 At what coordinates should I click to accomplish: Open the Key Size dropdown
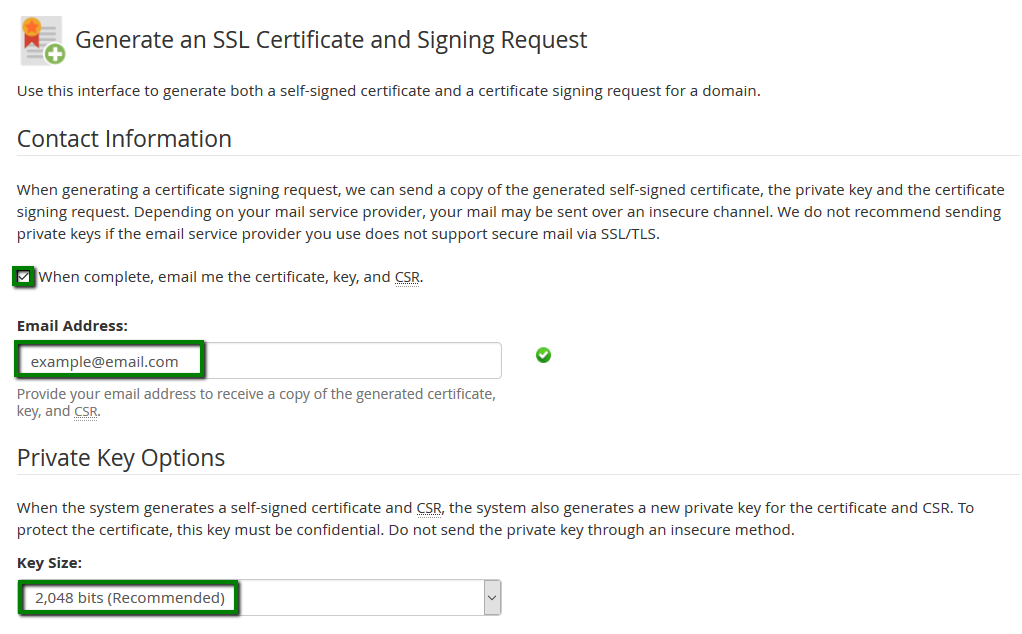click(x=259, y=598)
